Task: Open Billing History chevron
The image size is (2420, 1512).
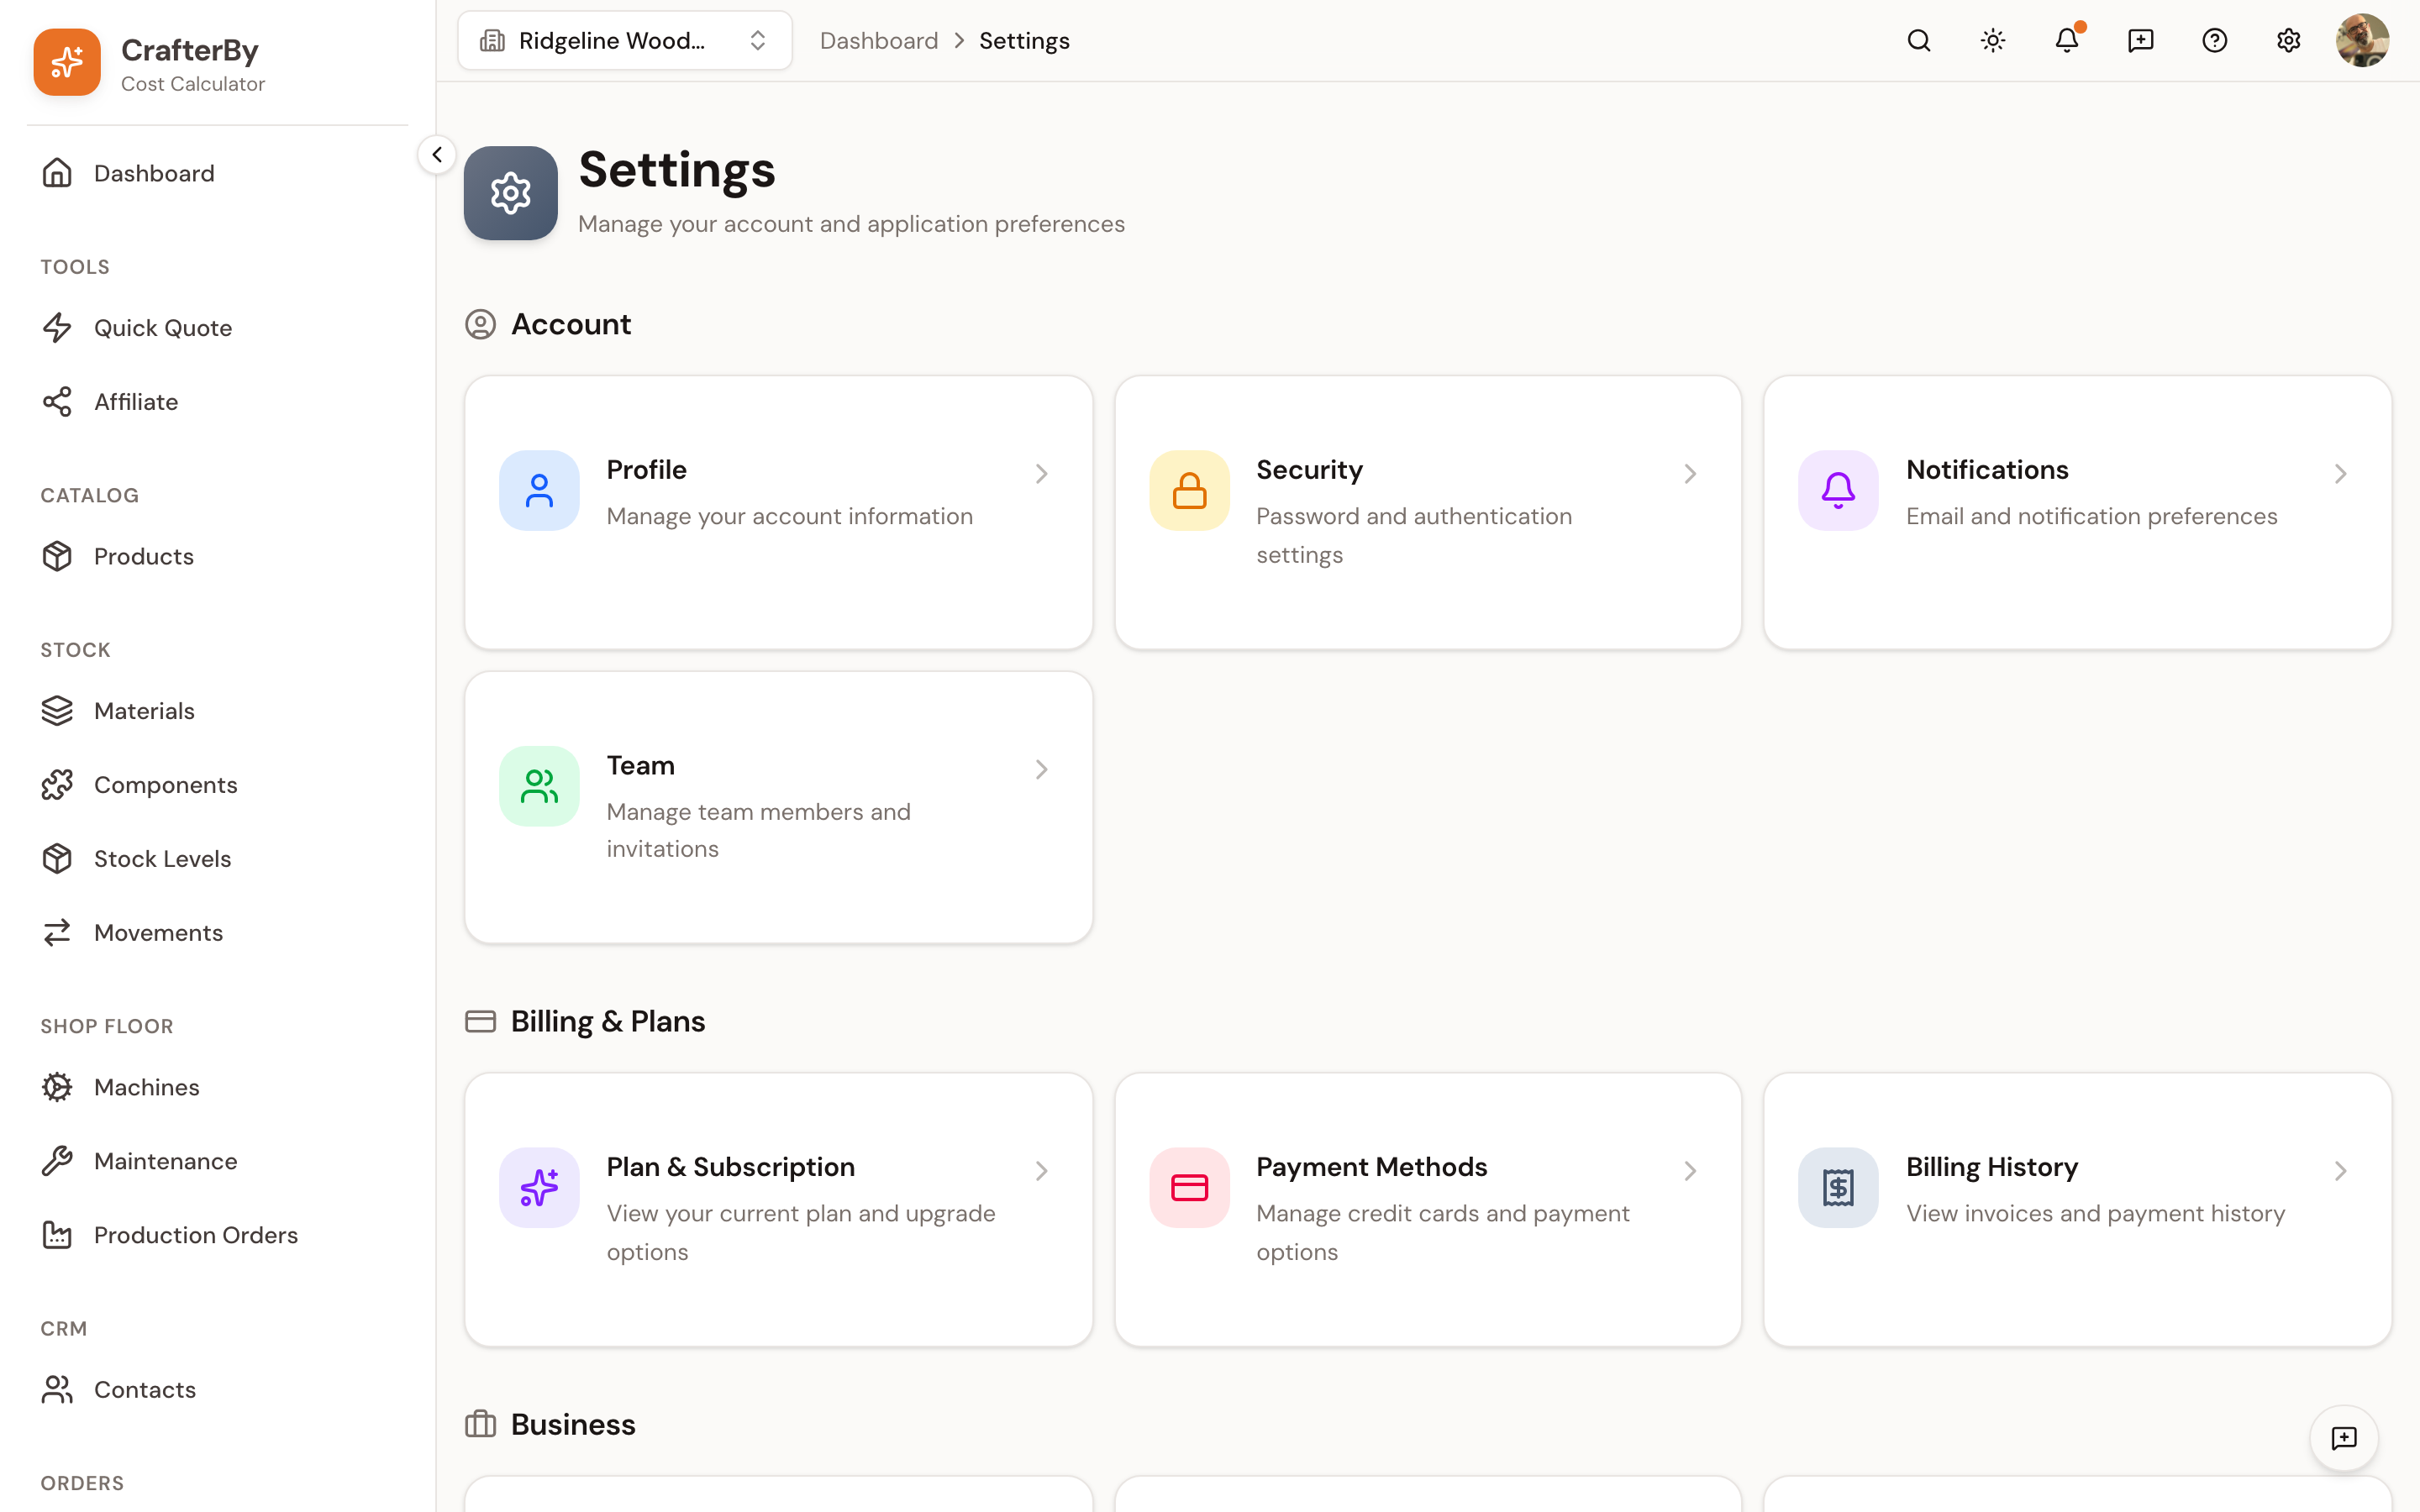Action: tap(2340, 1171)
